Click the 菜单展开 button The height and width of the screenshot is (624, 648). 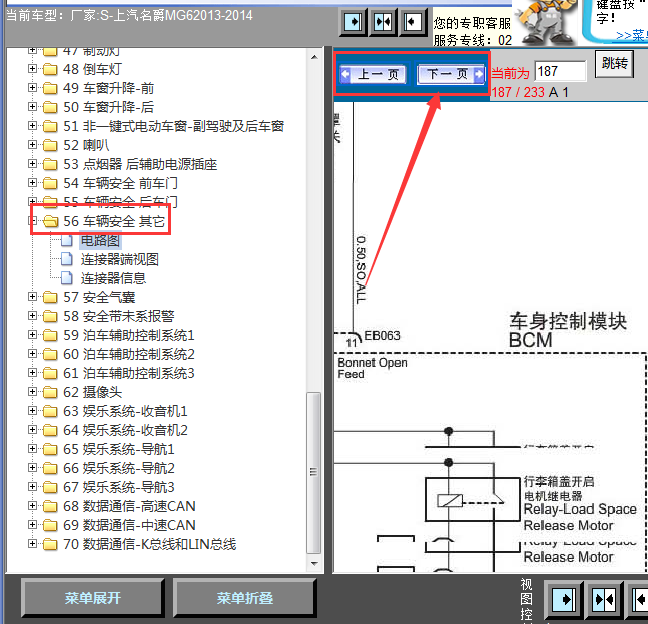pos(93,598)
